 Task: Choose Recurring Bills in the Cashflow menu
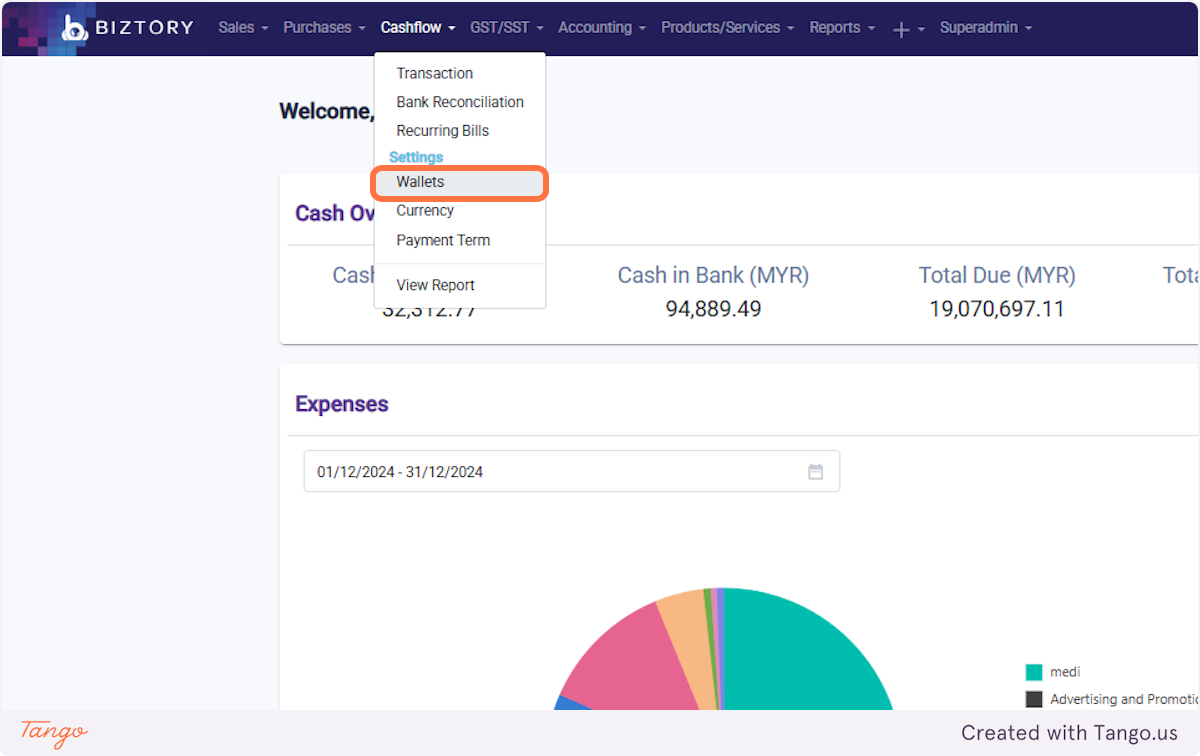[460, 131]
